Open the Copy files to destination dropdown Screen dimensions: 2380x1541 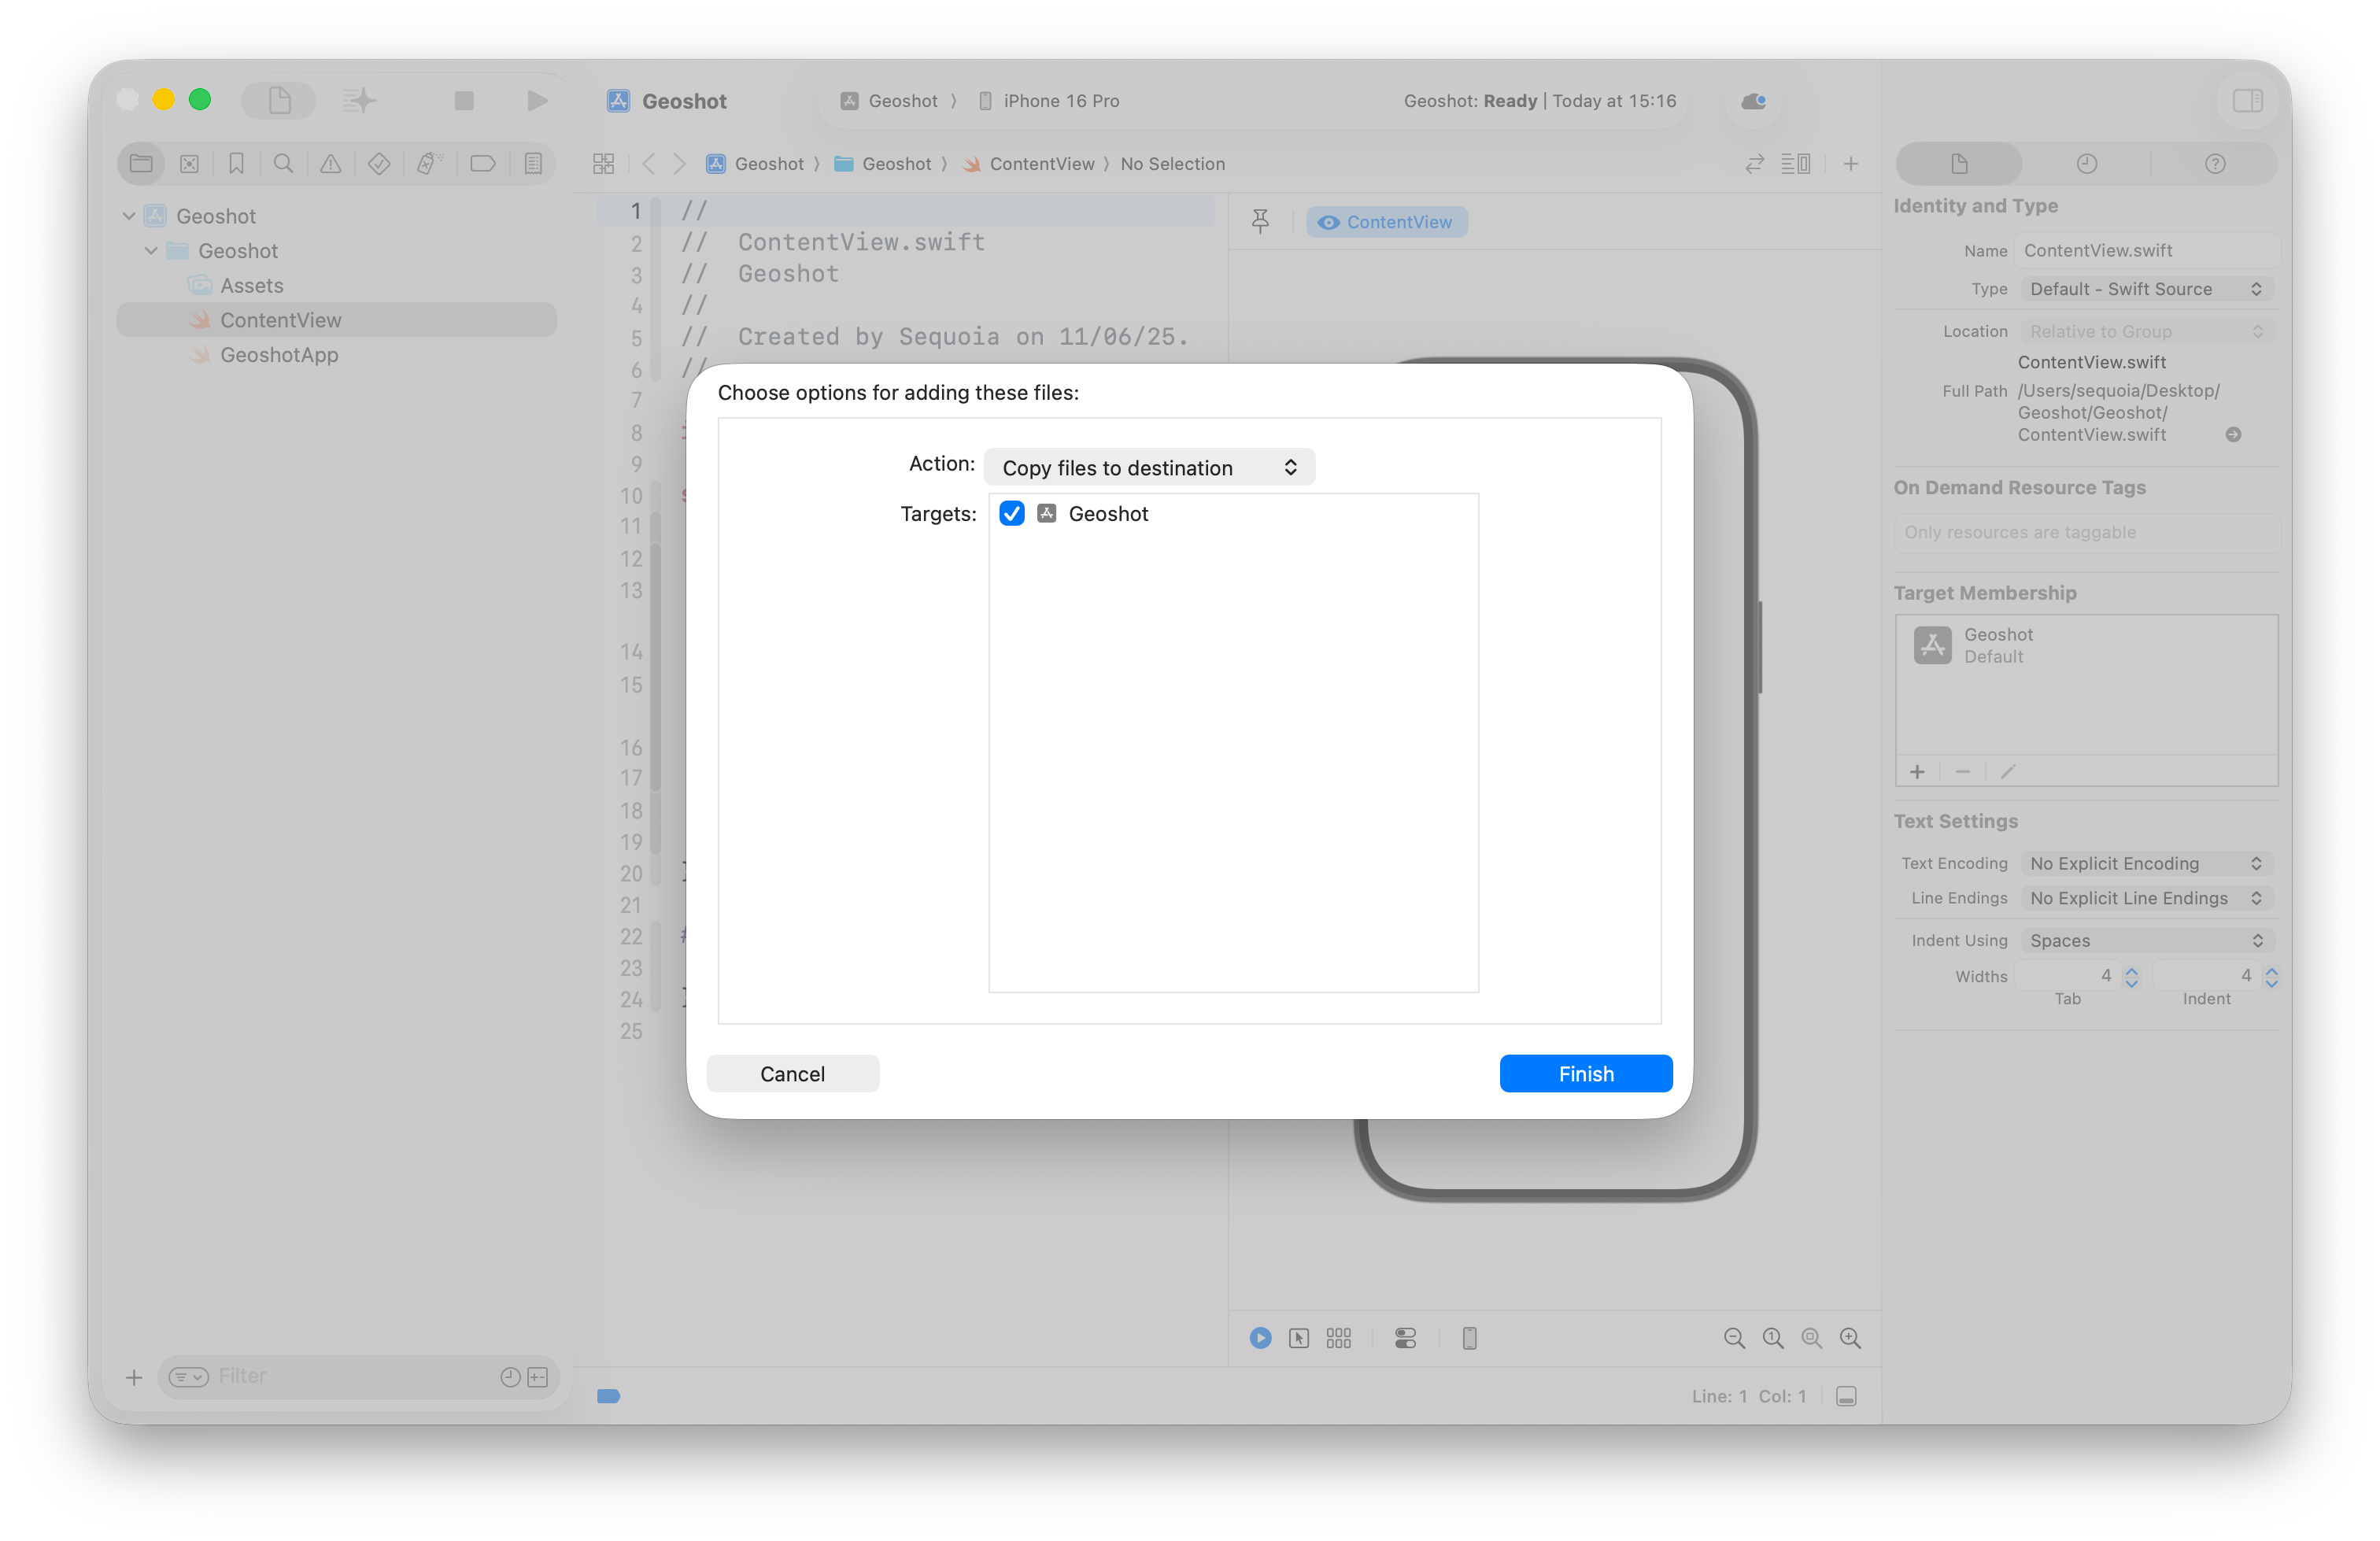click(1149, 467)
